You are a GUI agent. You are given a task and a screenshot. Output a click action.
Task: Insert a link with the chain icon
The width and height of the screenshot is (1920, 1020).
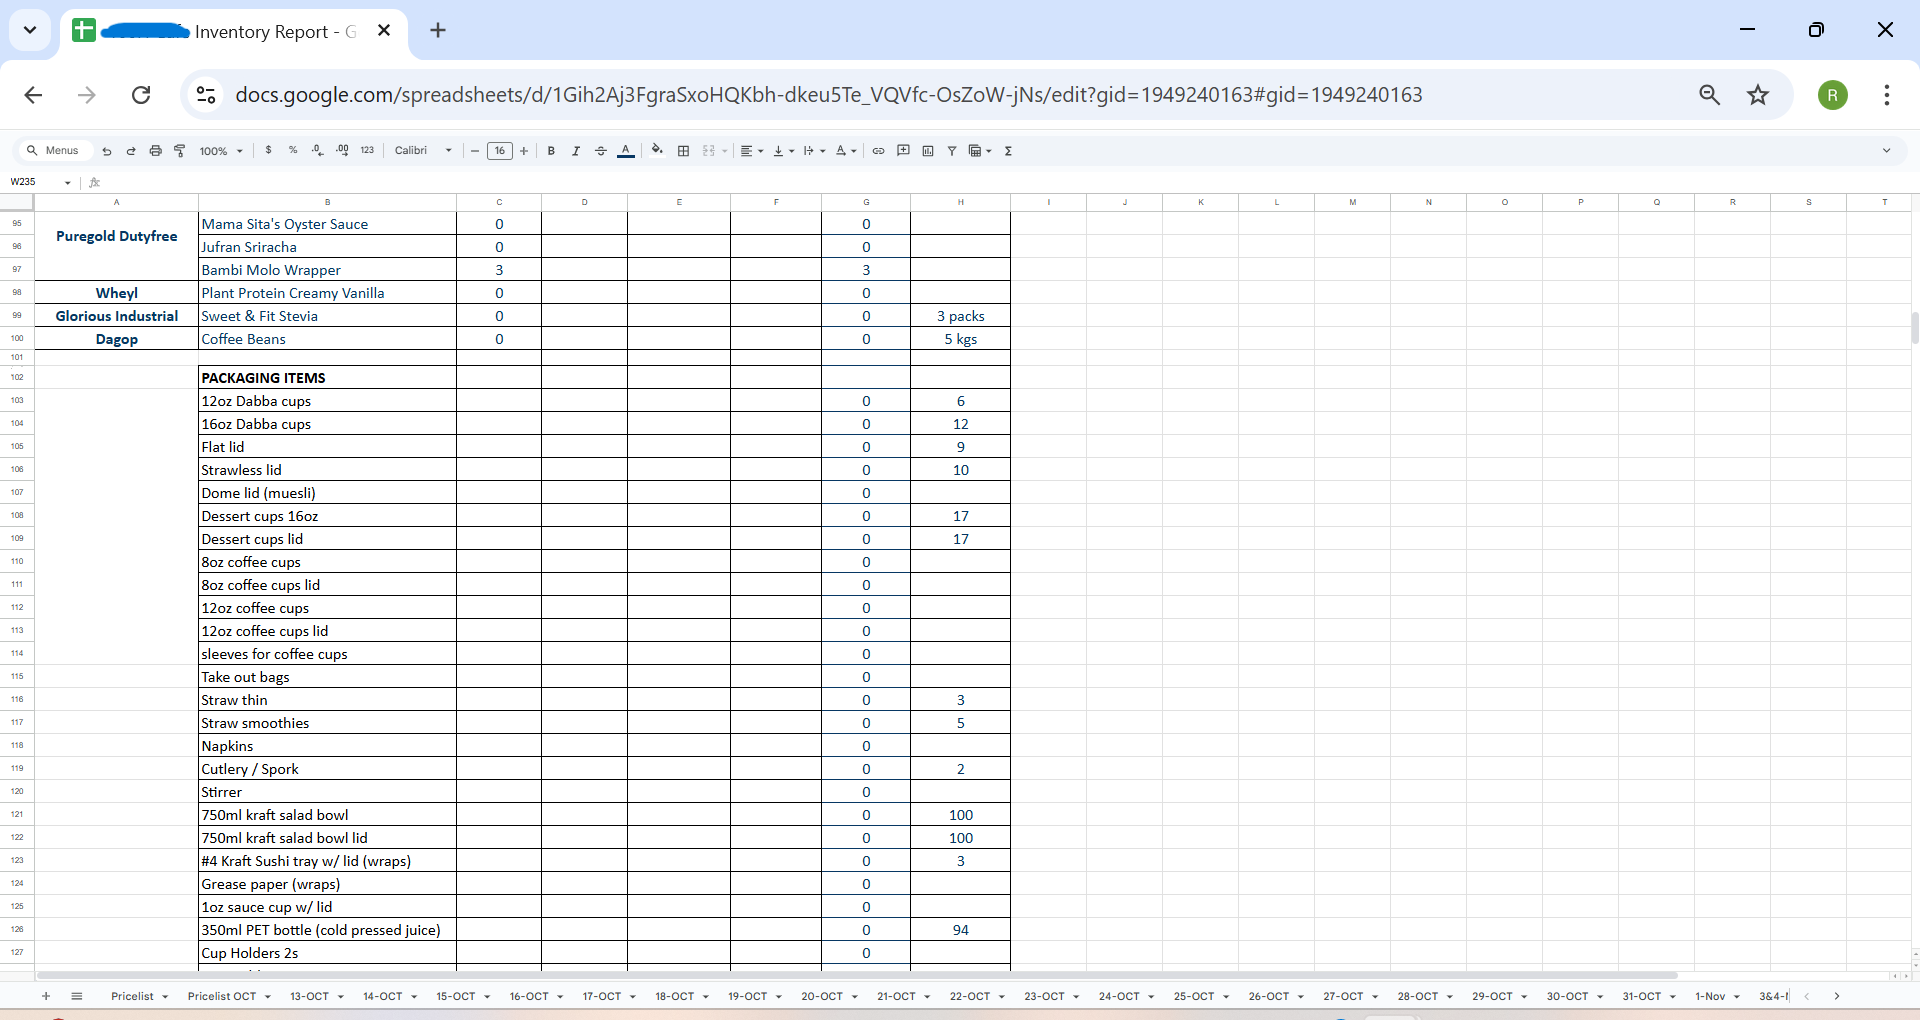pyautogui.click(x=878, y=151)
